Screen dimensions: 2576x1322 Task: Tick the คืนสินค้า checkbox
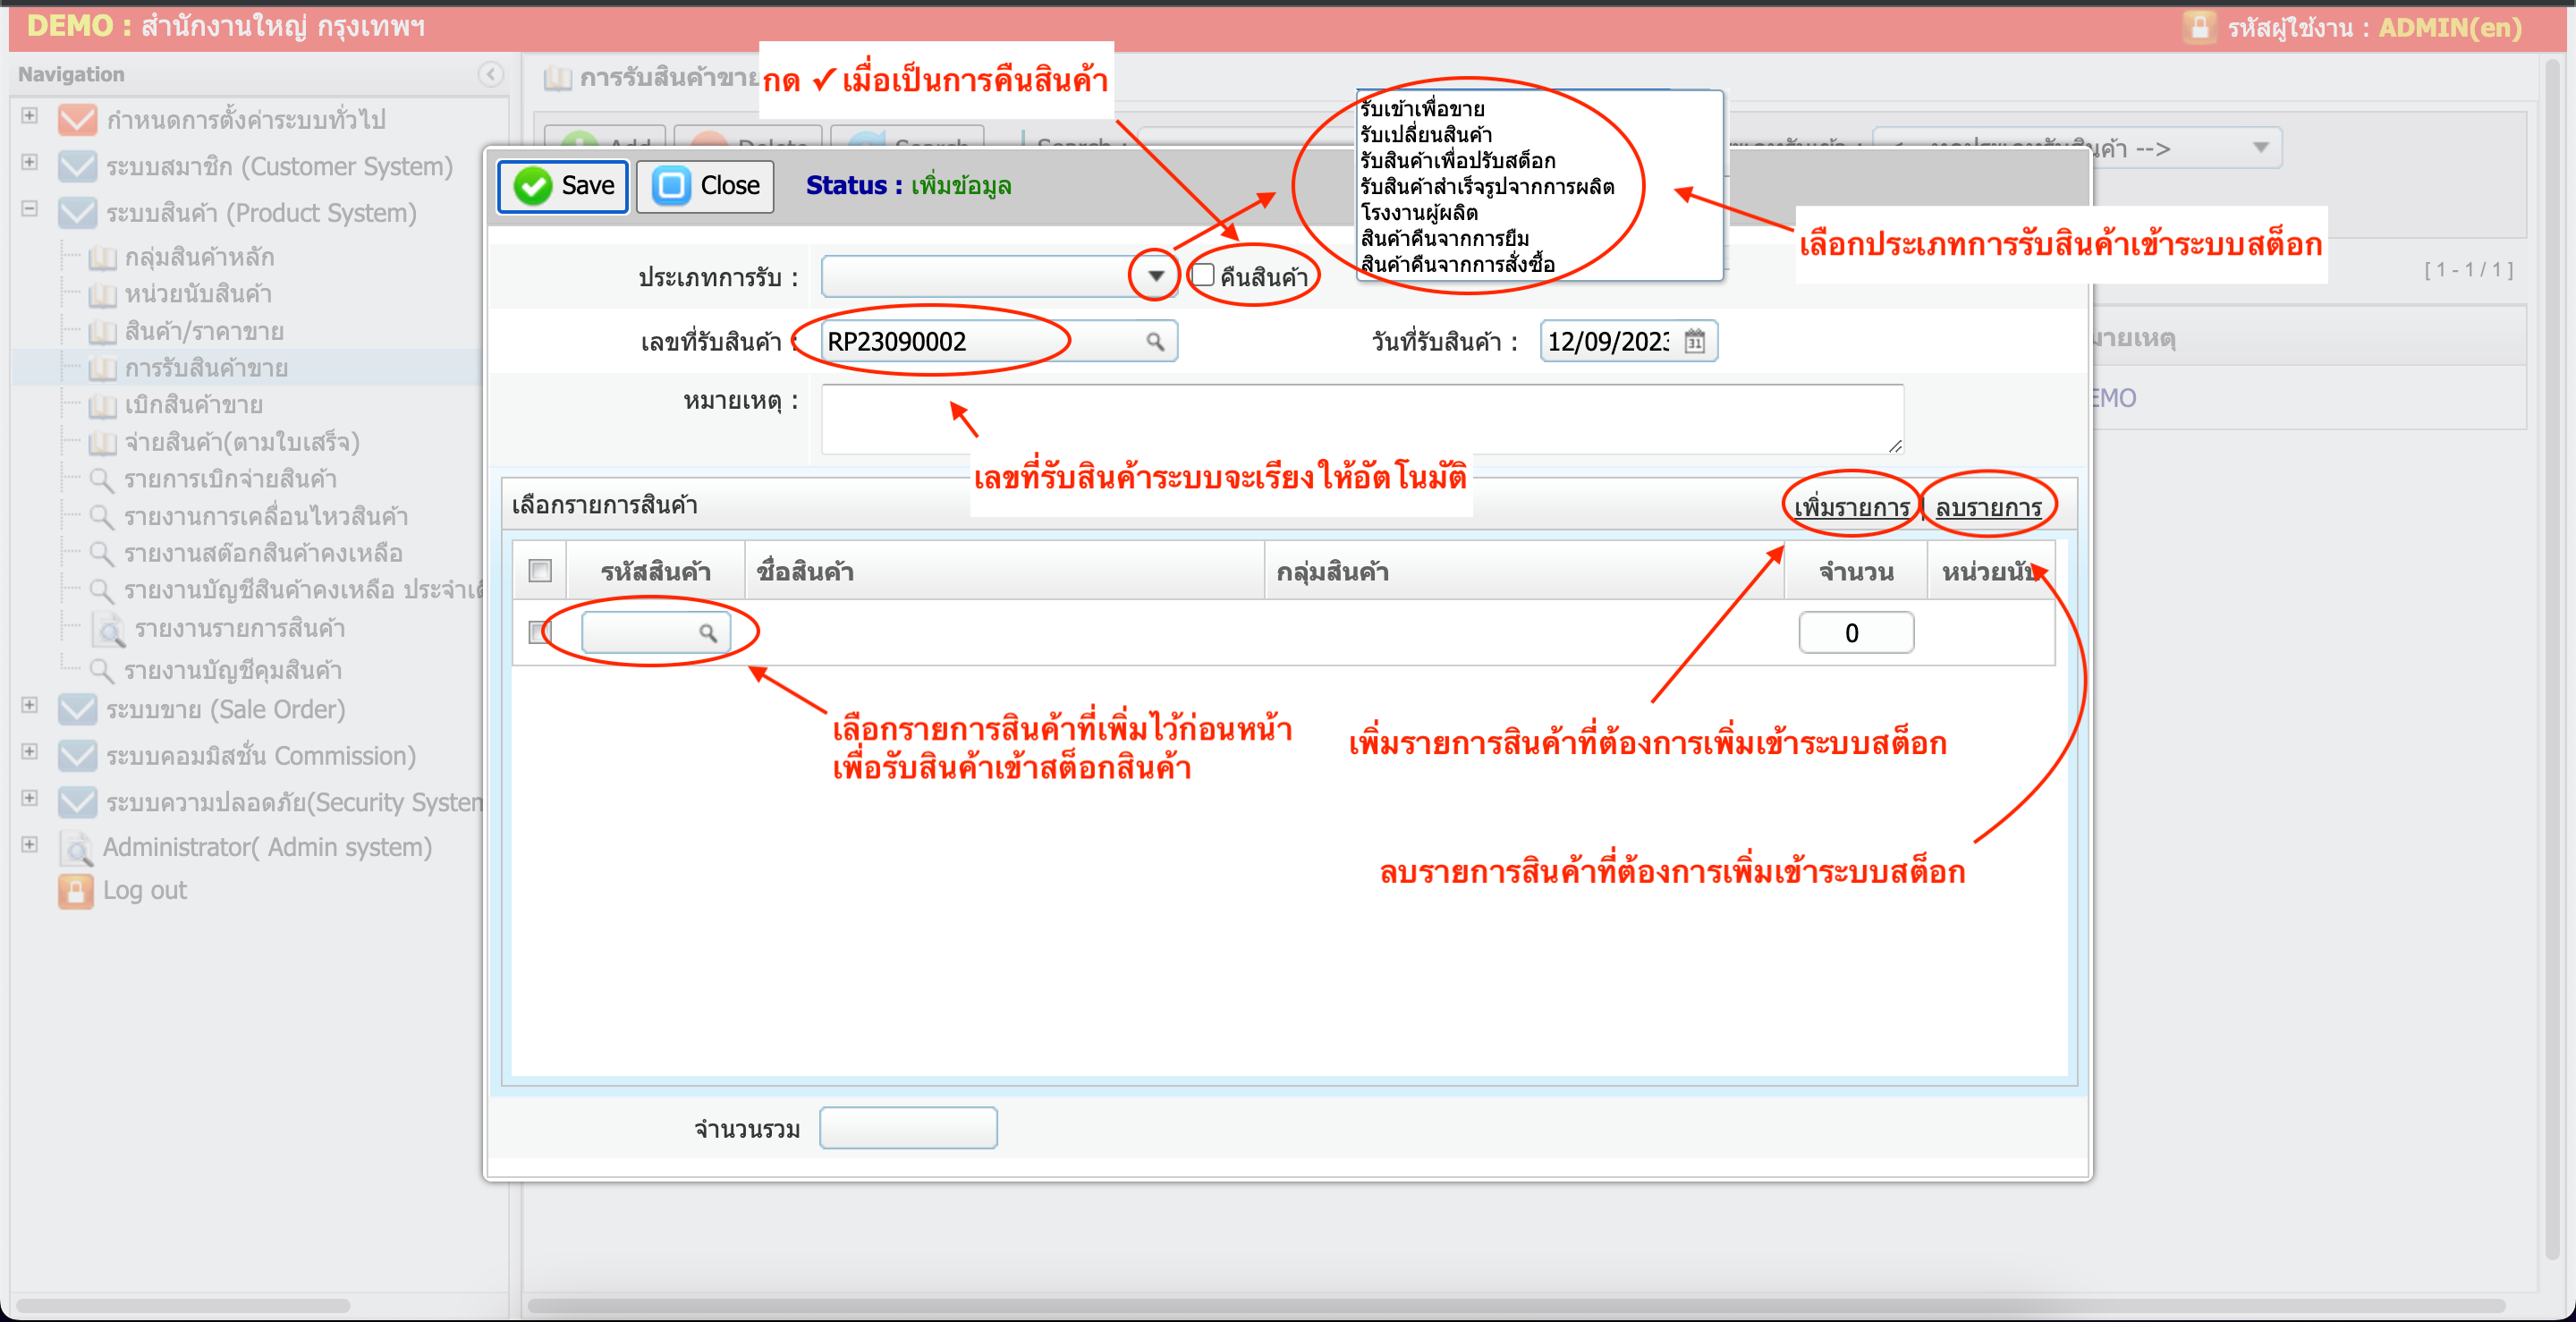(x=1203, y=275)
